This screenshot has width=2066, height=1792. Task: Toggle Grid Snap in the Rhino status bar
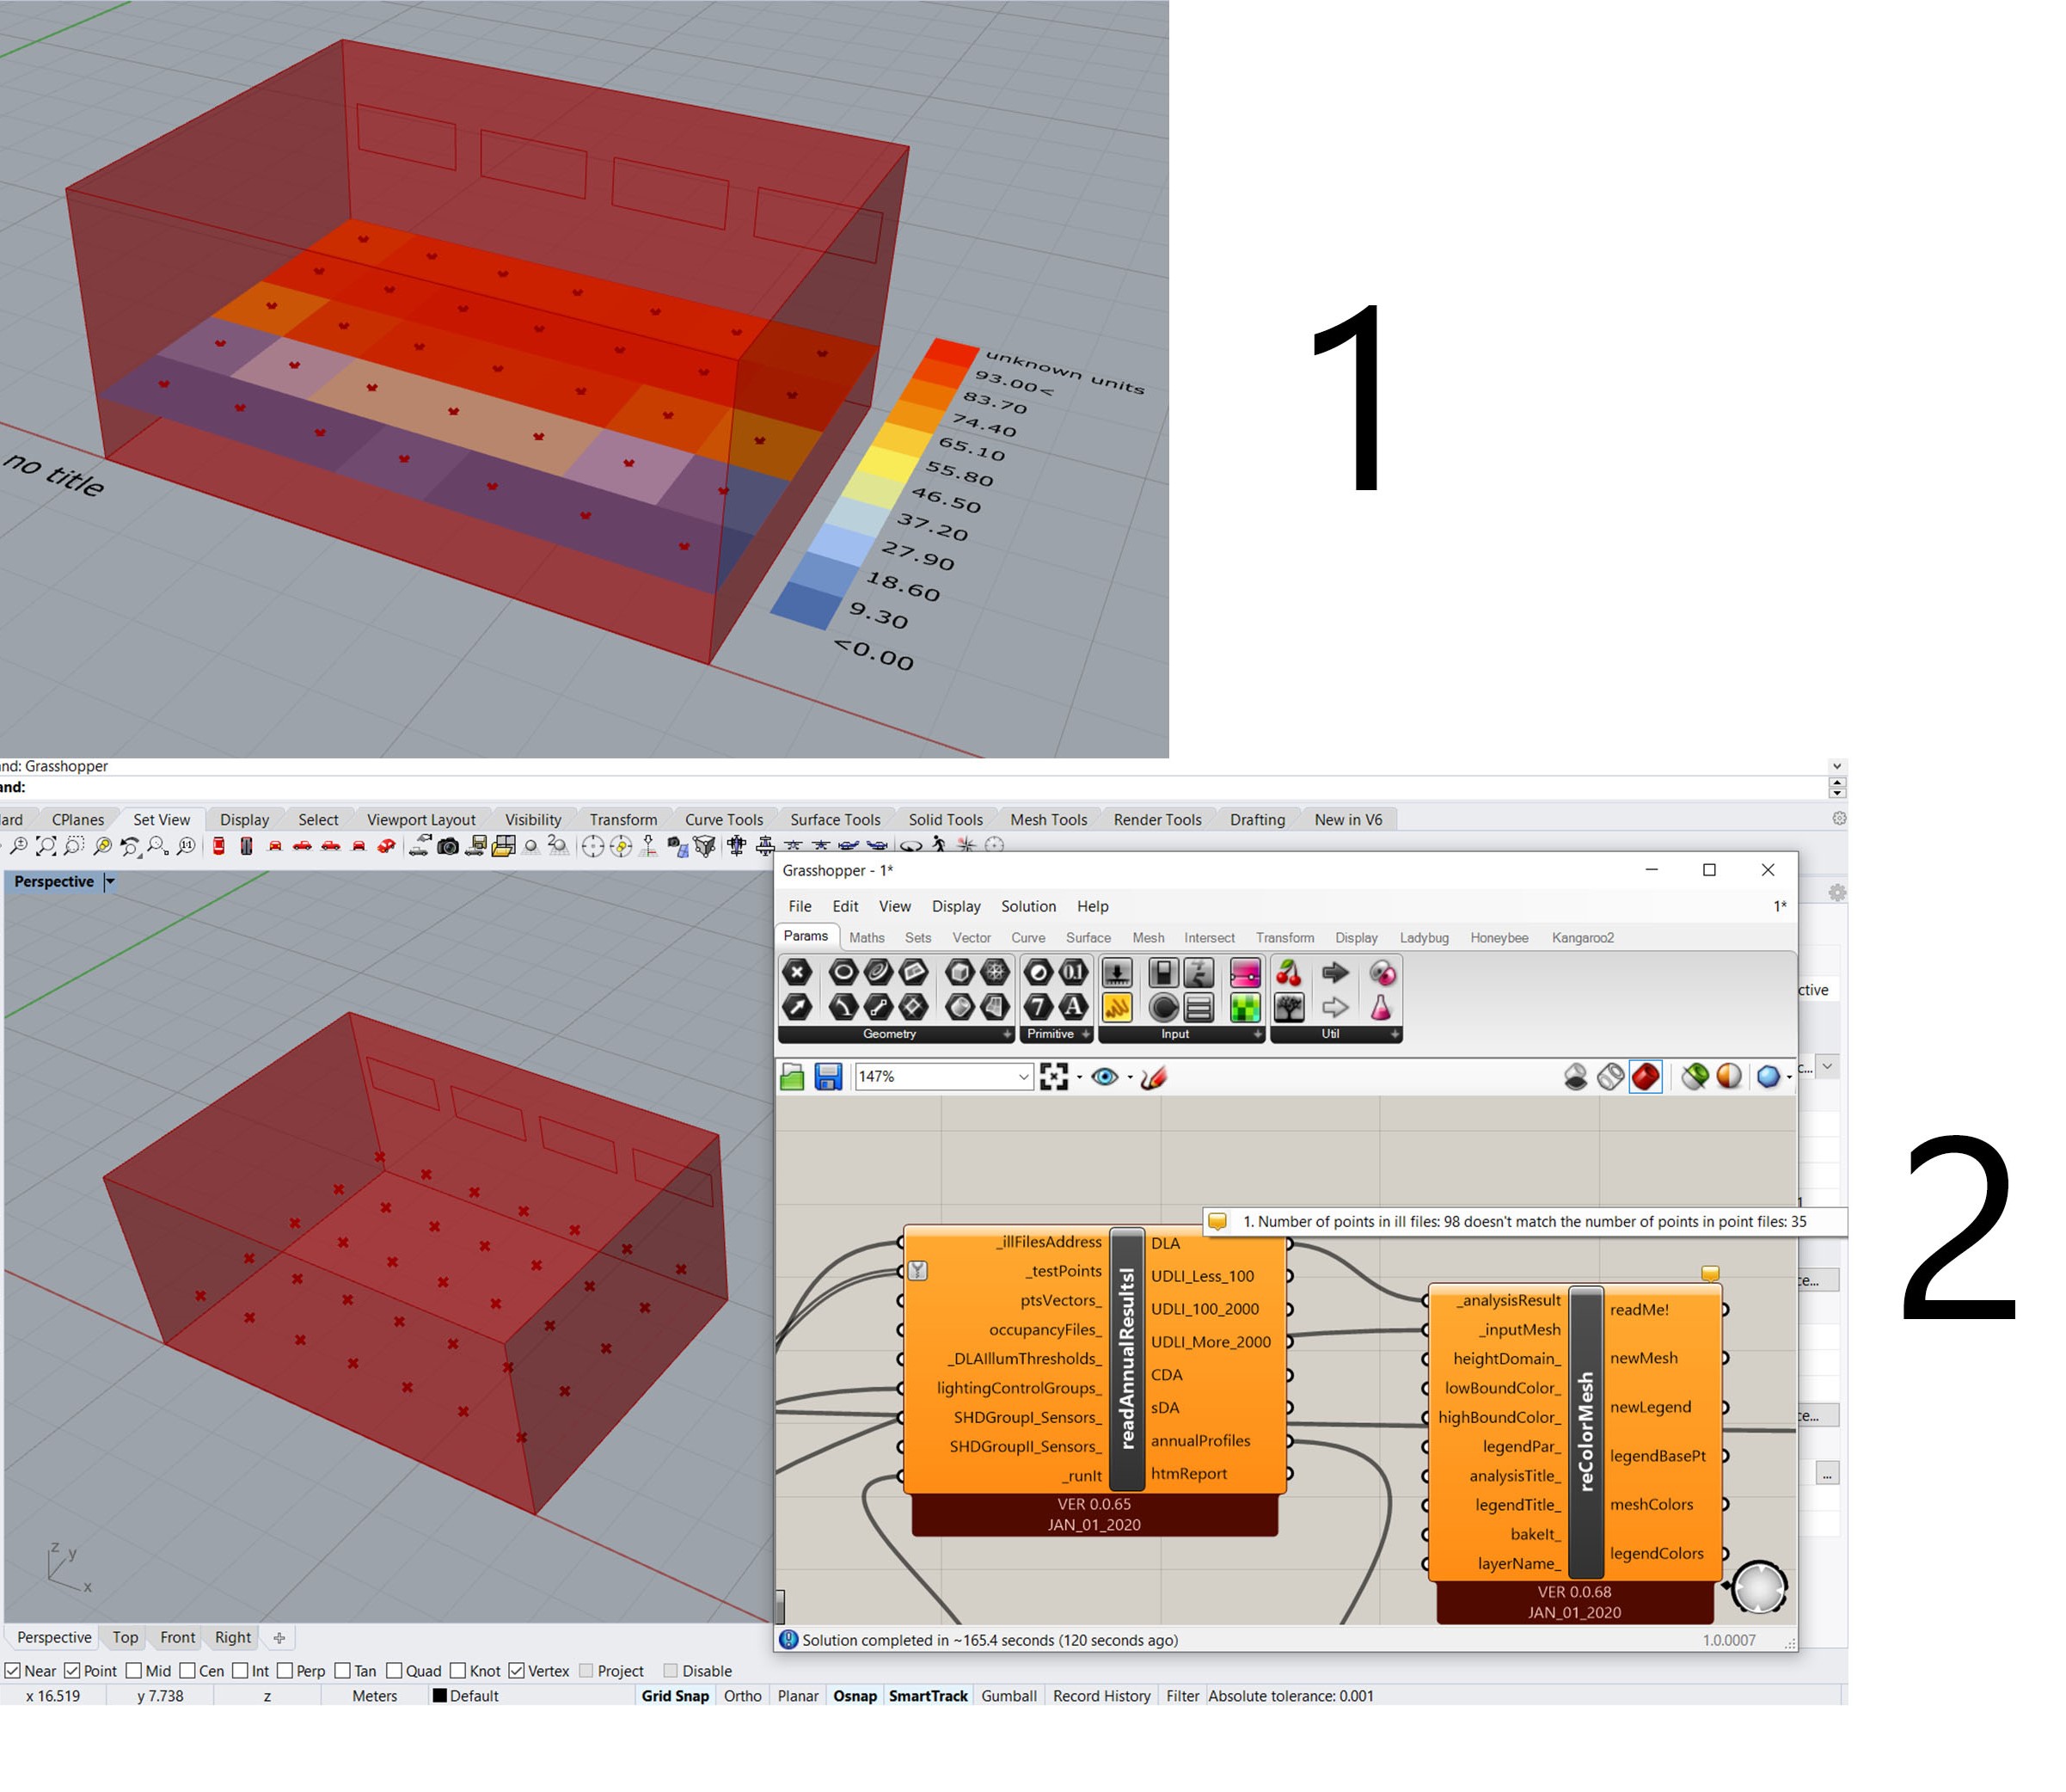tap(676, 1697)
